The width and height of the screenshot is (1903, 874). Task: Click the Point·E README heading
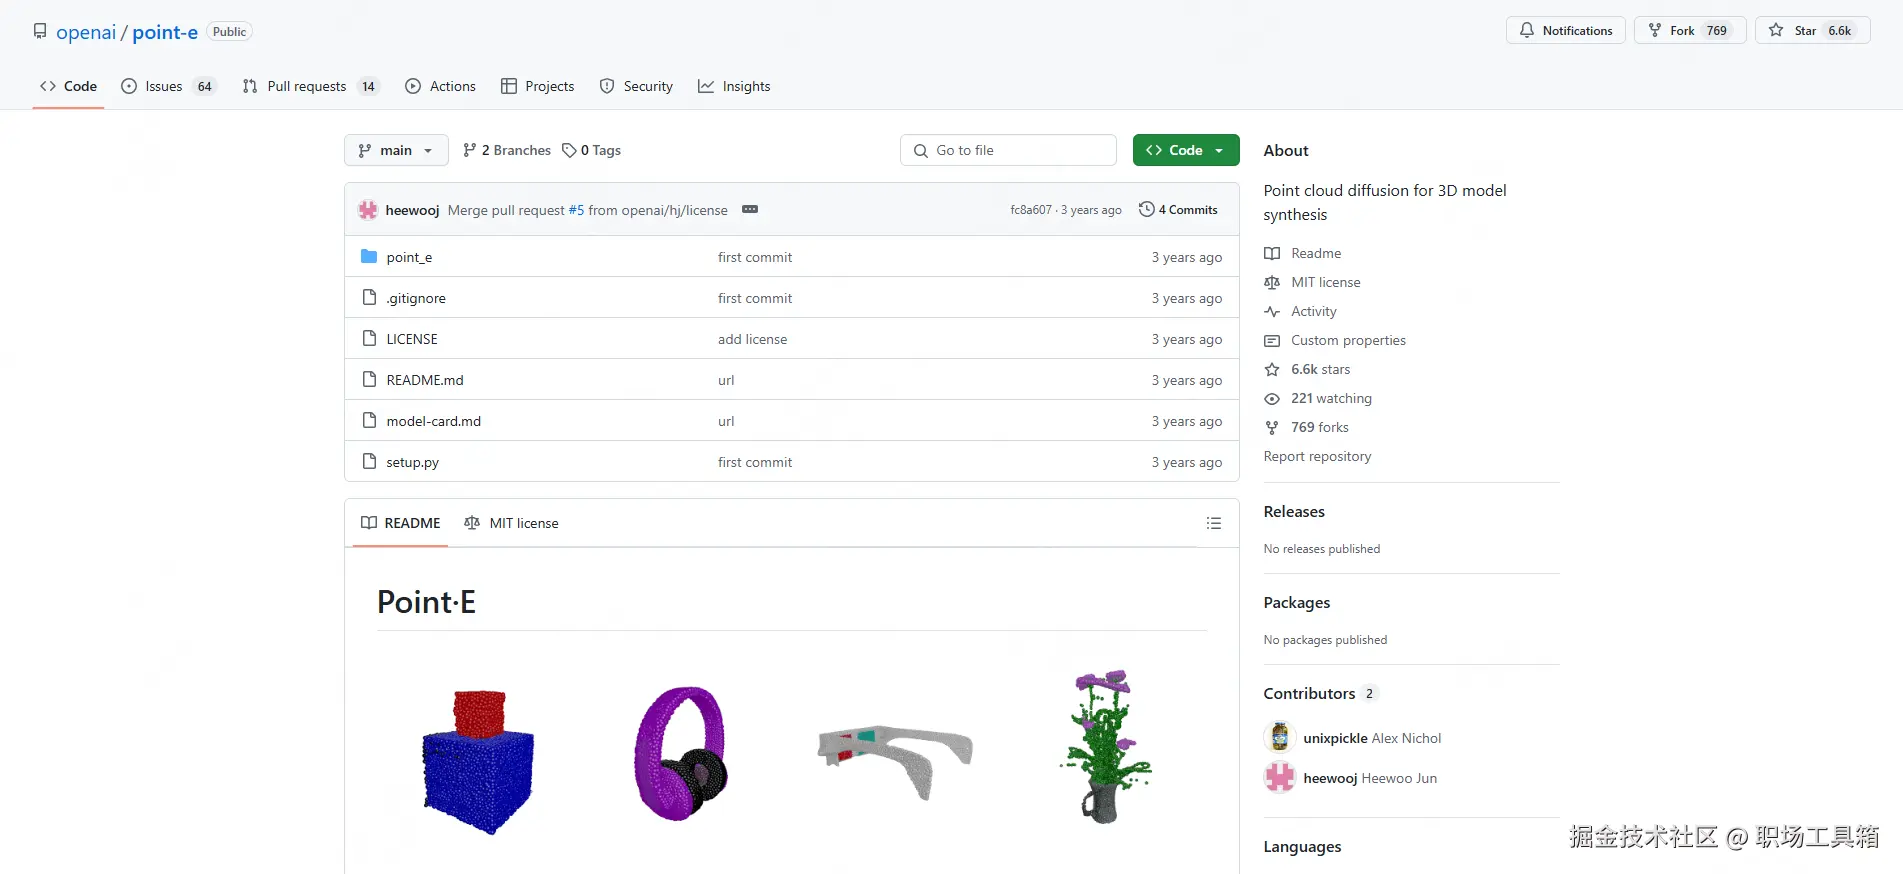point(426,602)
